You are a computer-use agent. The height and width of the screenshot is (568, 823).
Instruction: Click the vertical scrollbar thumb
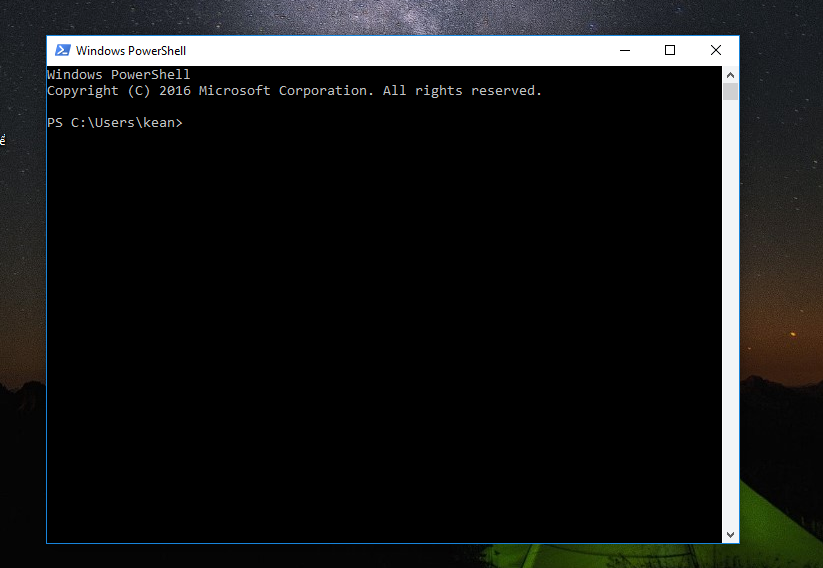point(730,91)
